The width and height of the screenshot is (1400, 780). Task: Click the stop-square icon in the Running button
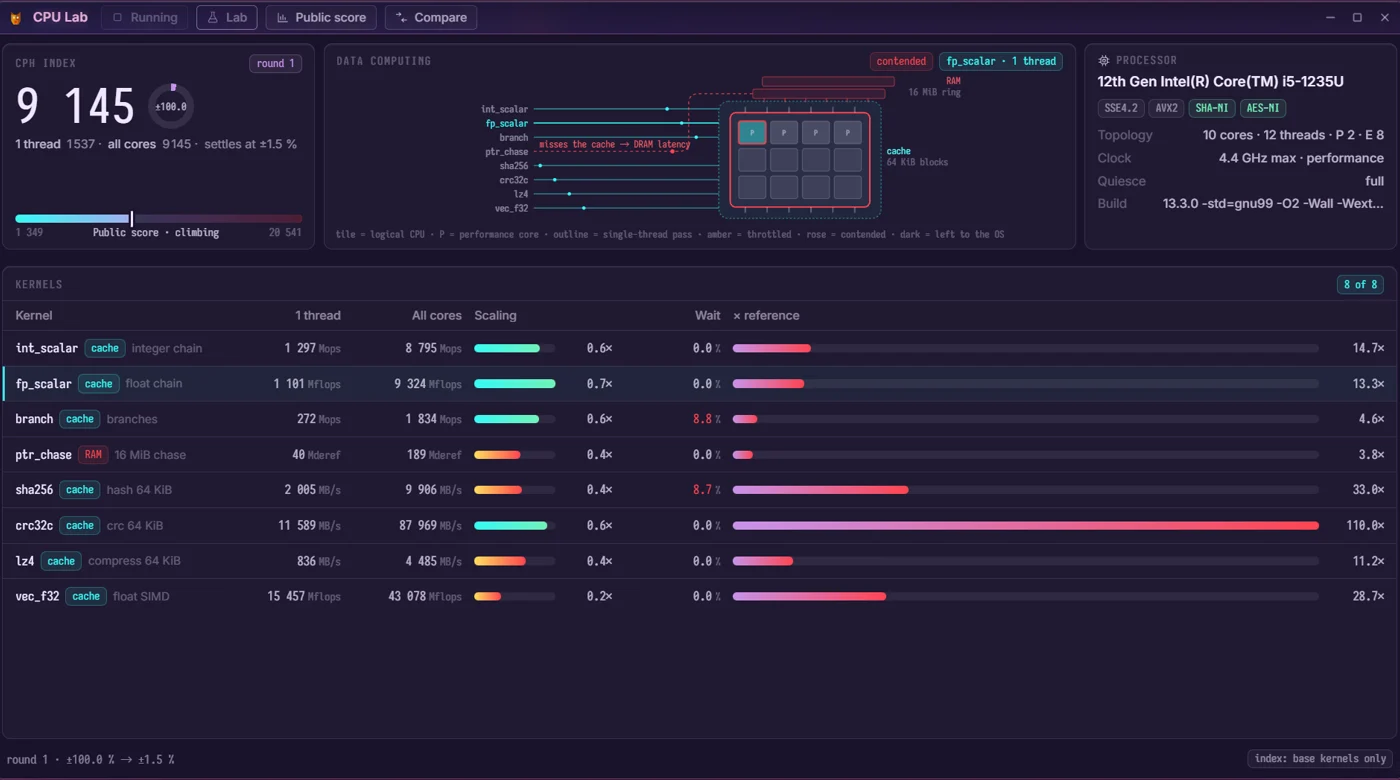[x=117, y=17]
